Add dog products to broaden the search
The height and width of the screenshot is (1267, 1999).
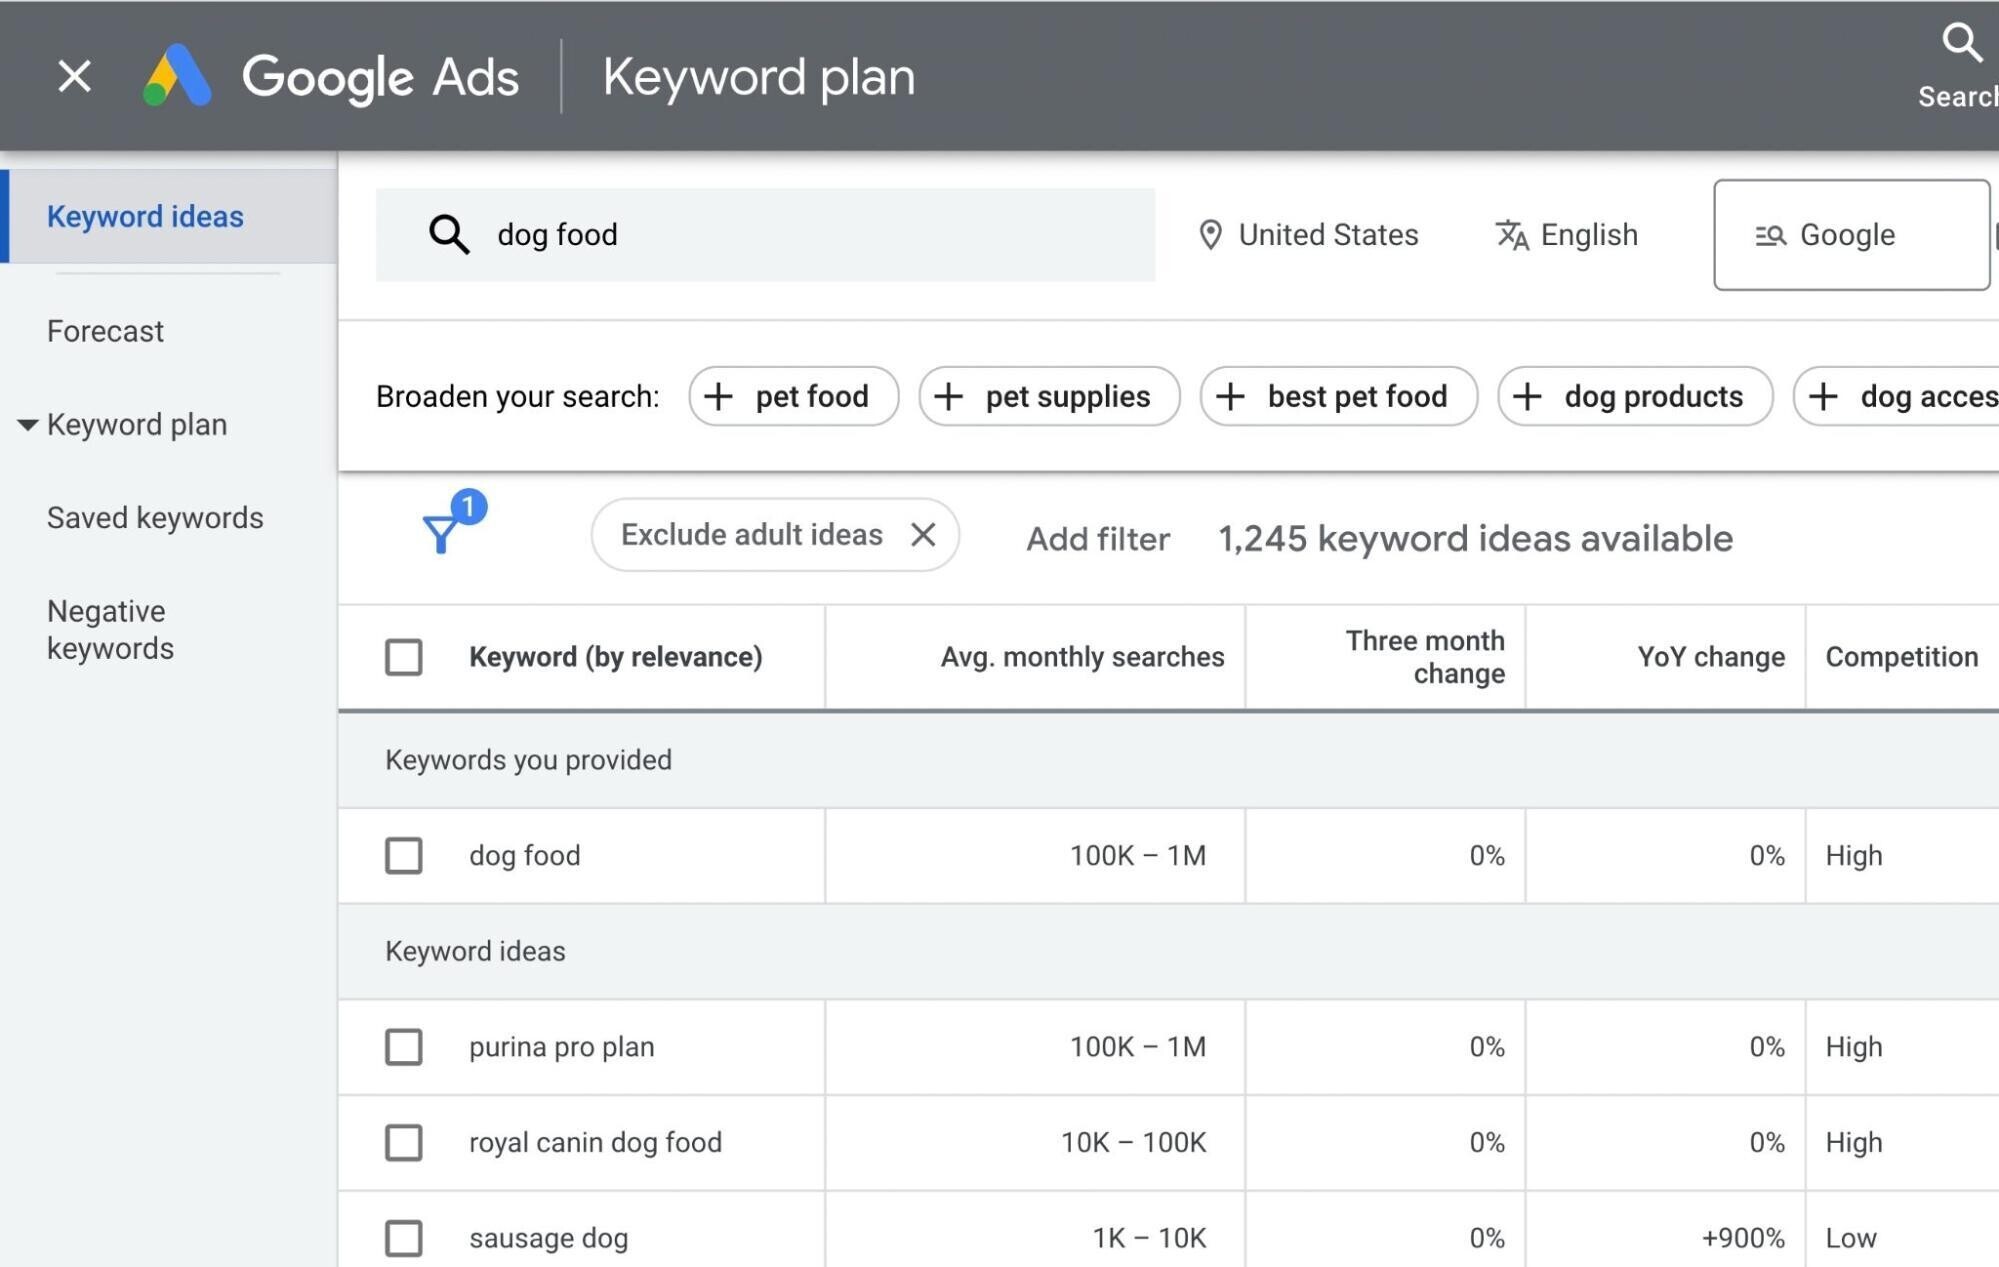1635,397
